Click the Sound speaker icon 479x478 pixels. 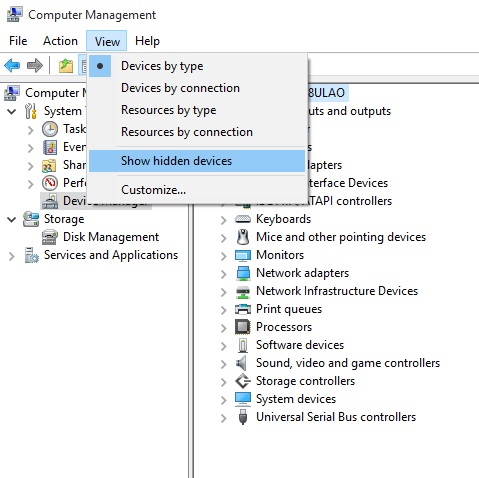point(241,363)
